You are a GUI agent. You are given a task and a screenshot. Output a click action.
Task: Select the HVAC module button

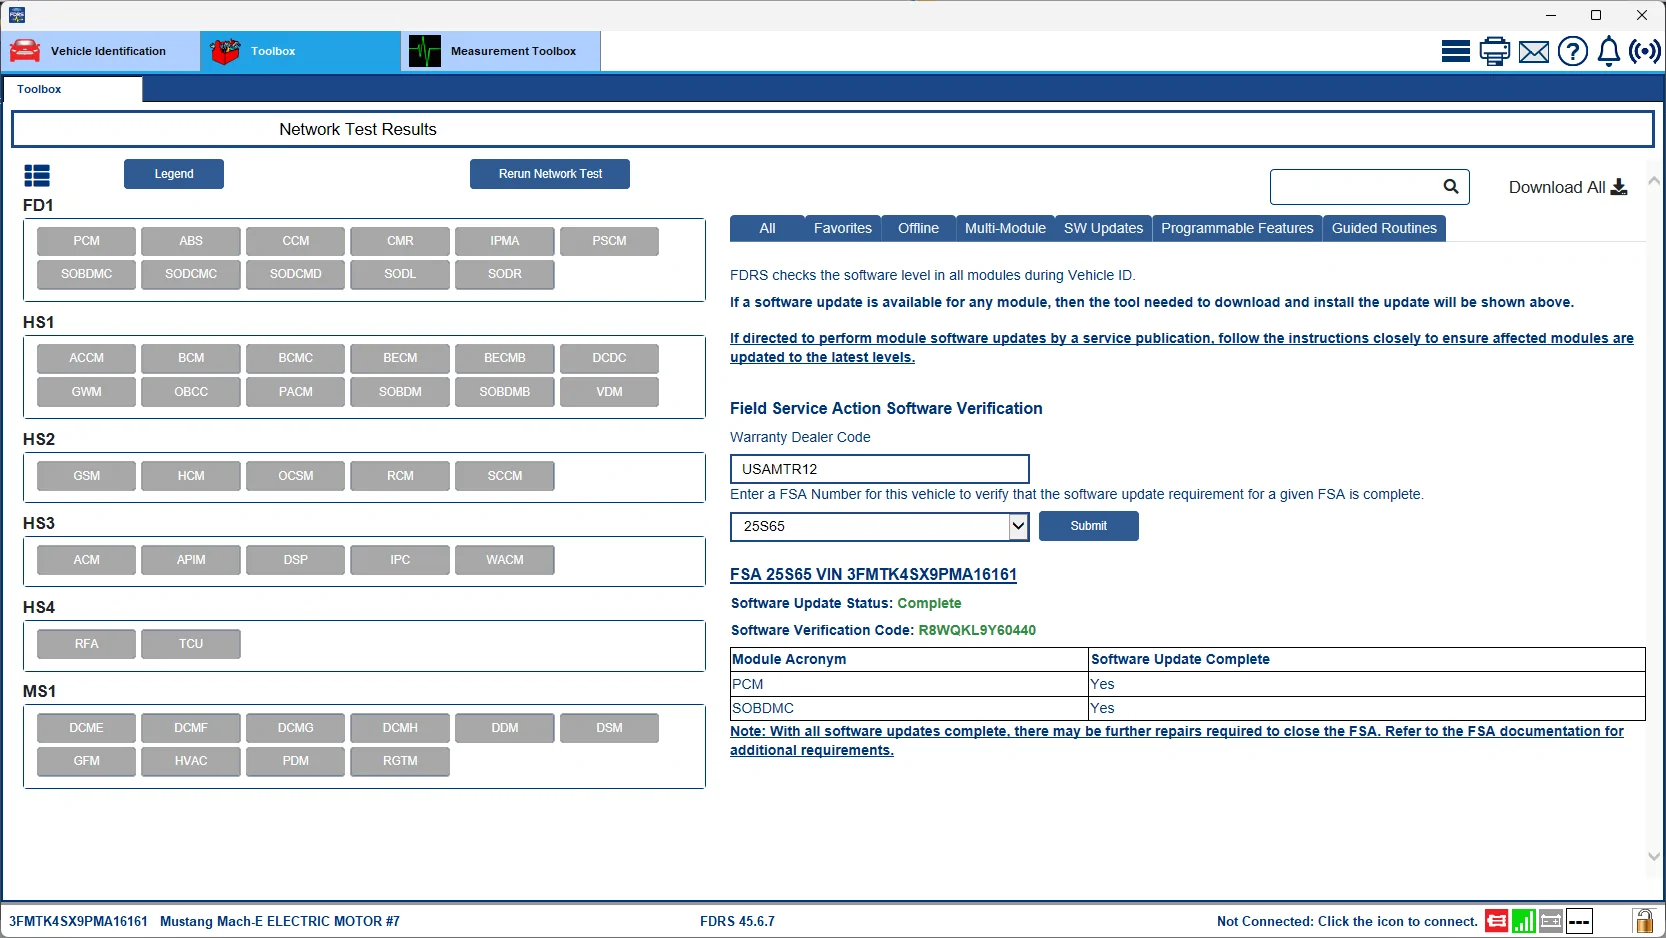[x=191, y=761]
